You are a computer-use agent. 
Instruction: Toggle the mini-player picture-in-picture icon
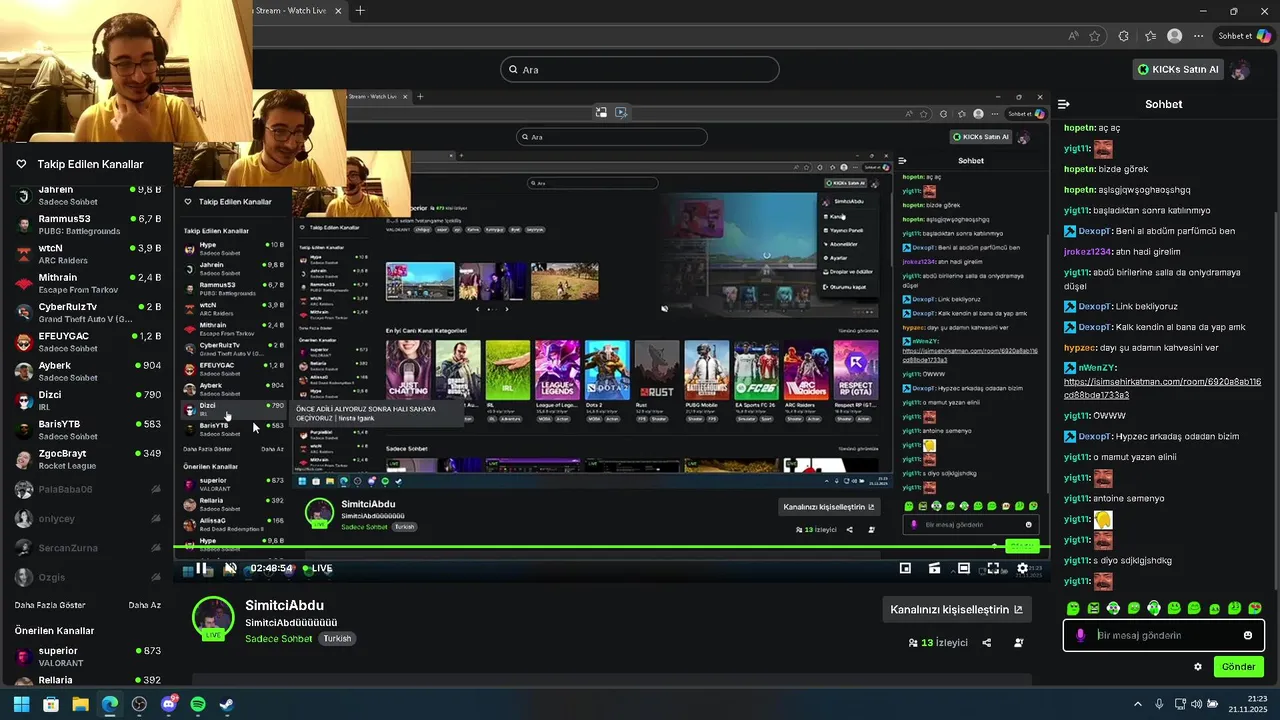pyautogui.click(x=905, y=568)
